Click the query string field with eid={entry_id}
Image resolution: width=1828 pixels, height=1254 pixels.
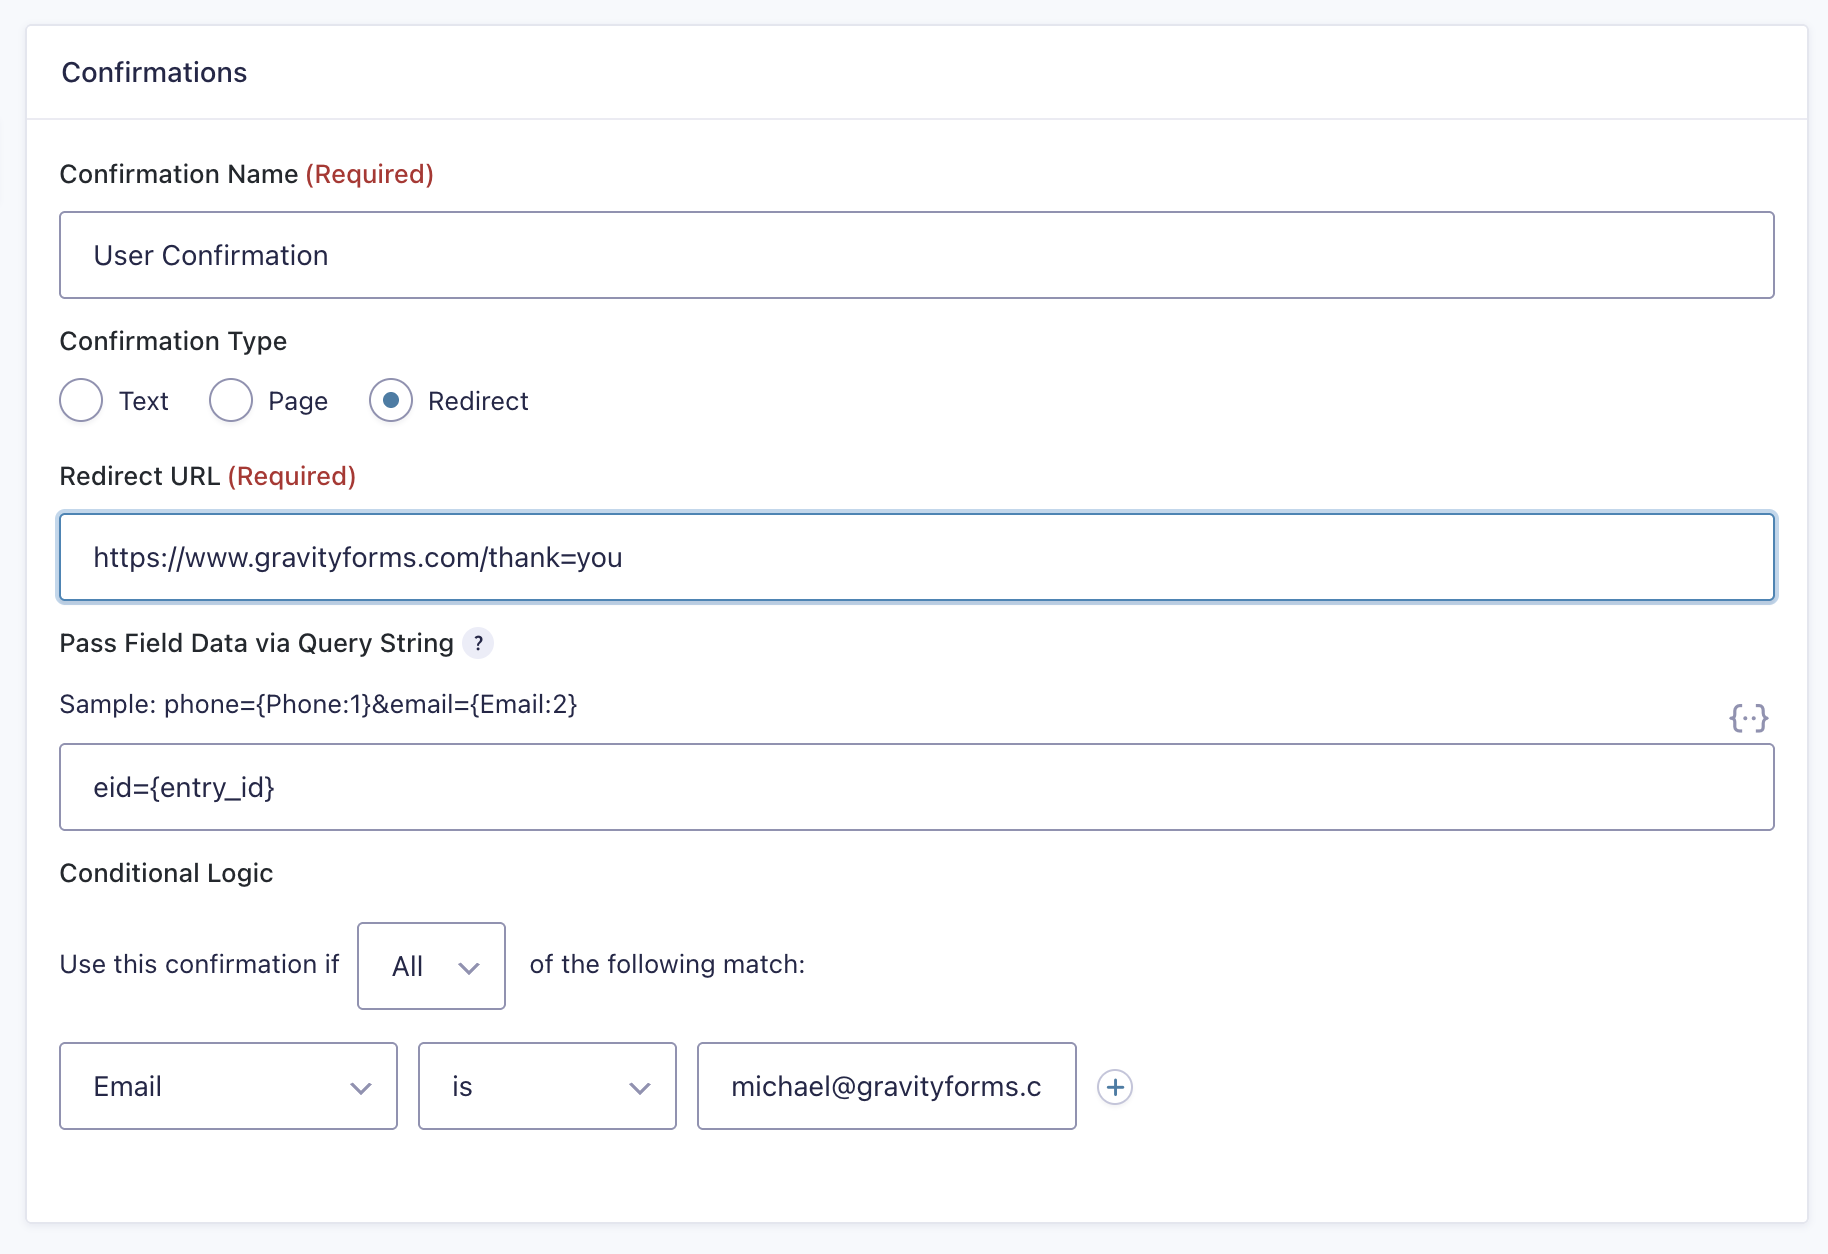click(x=917, y=787)
